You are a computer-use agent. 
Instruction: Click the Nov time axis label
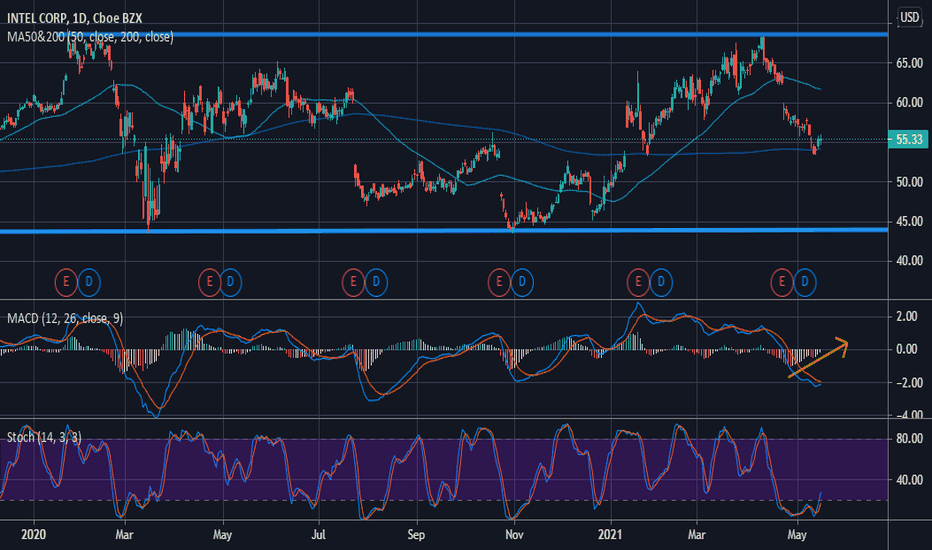pyautogui.click(x=514, y=534)
